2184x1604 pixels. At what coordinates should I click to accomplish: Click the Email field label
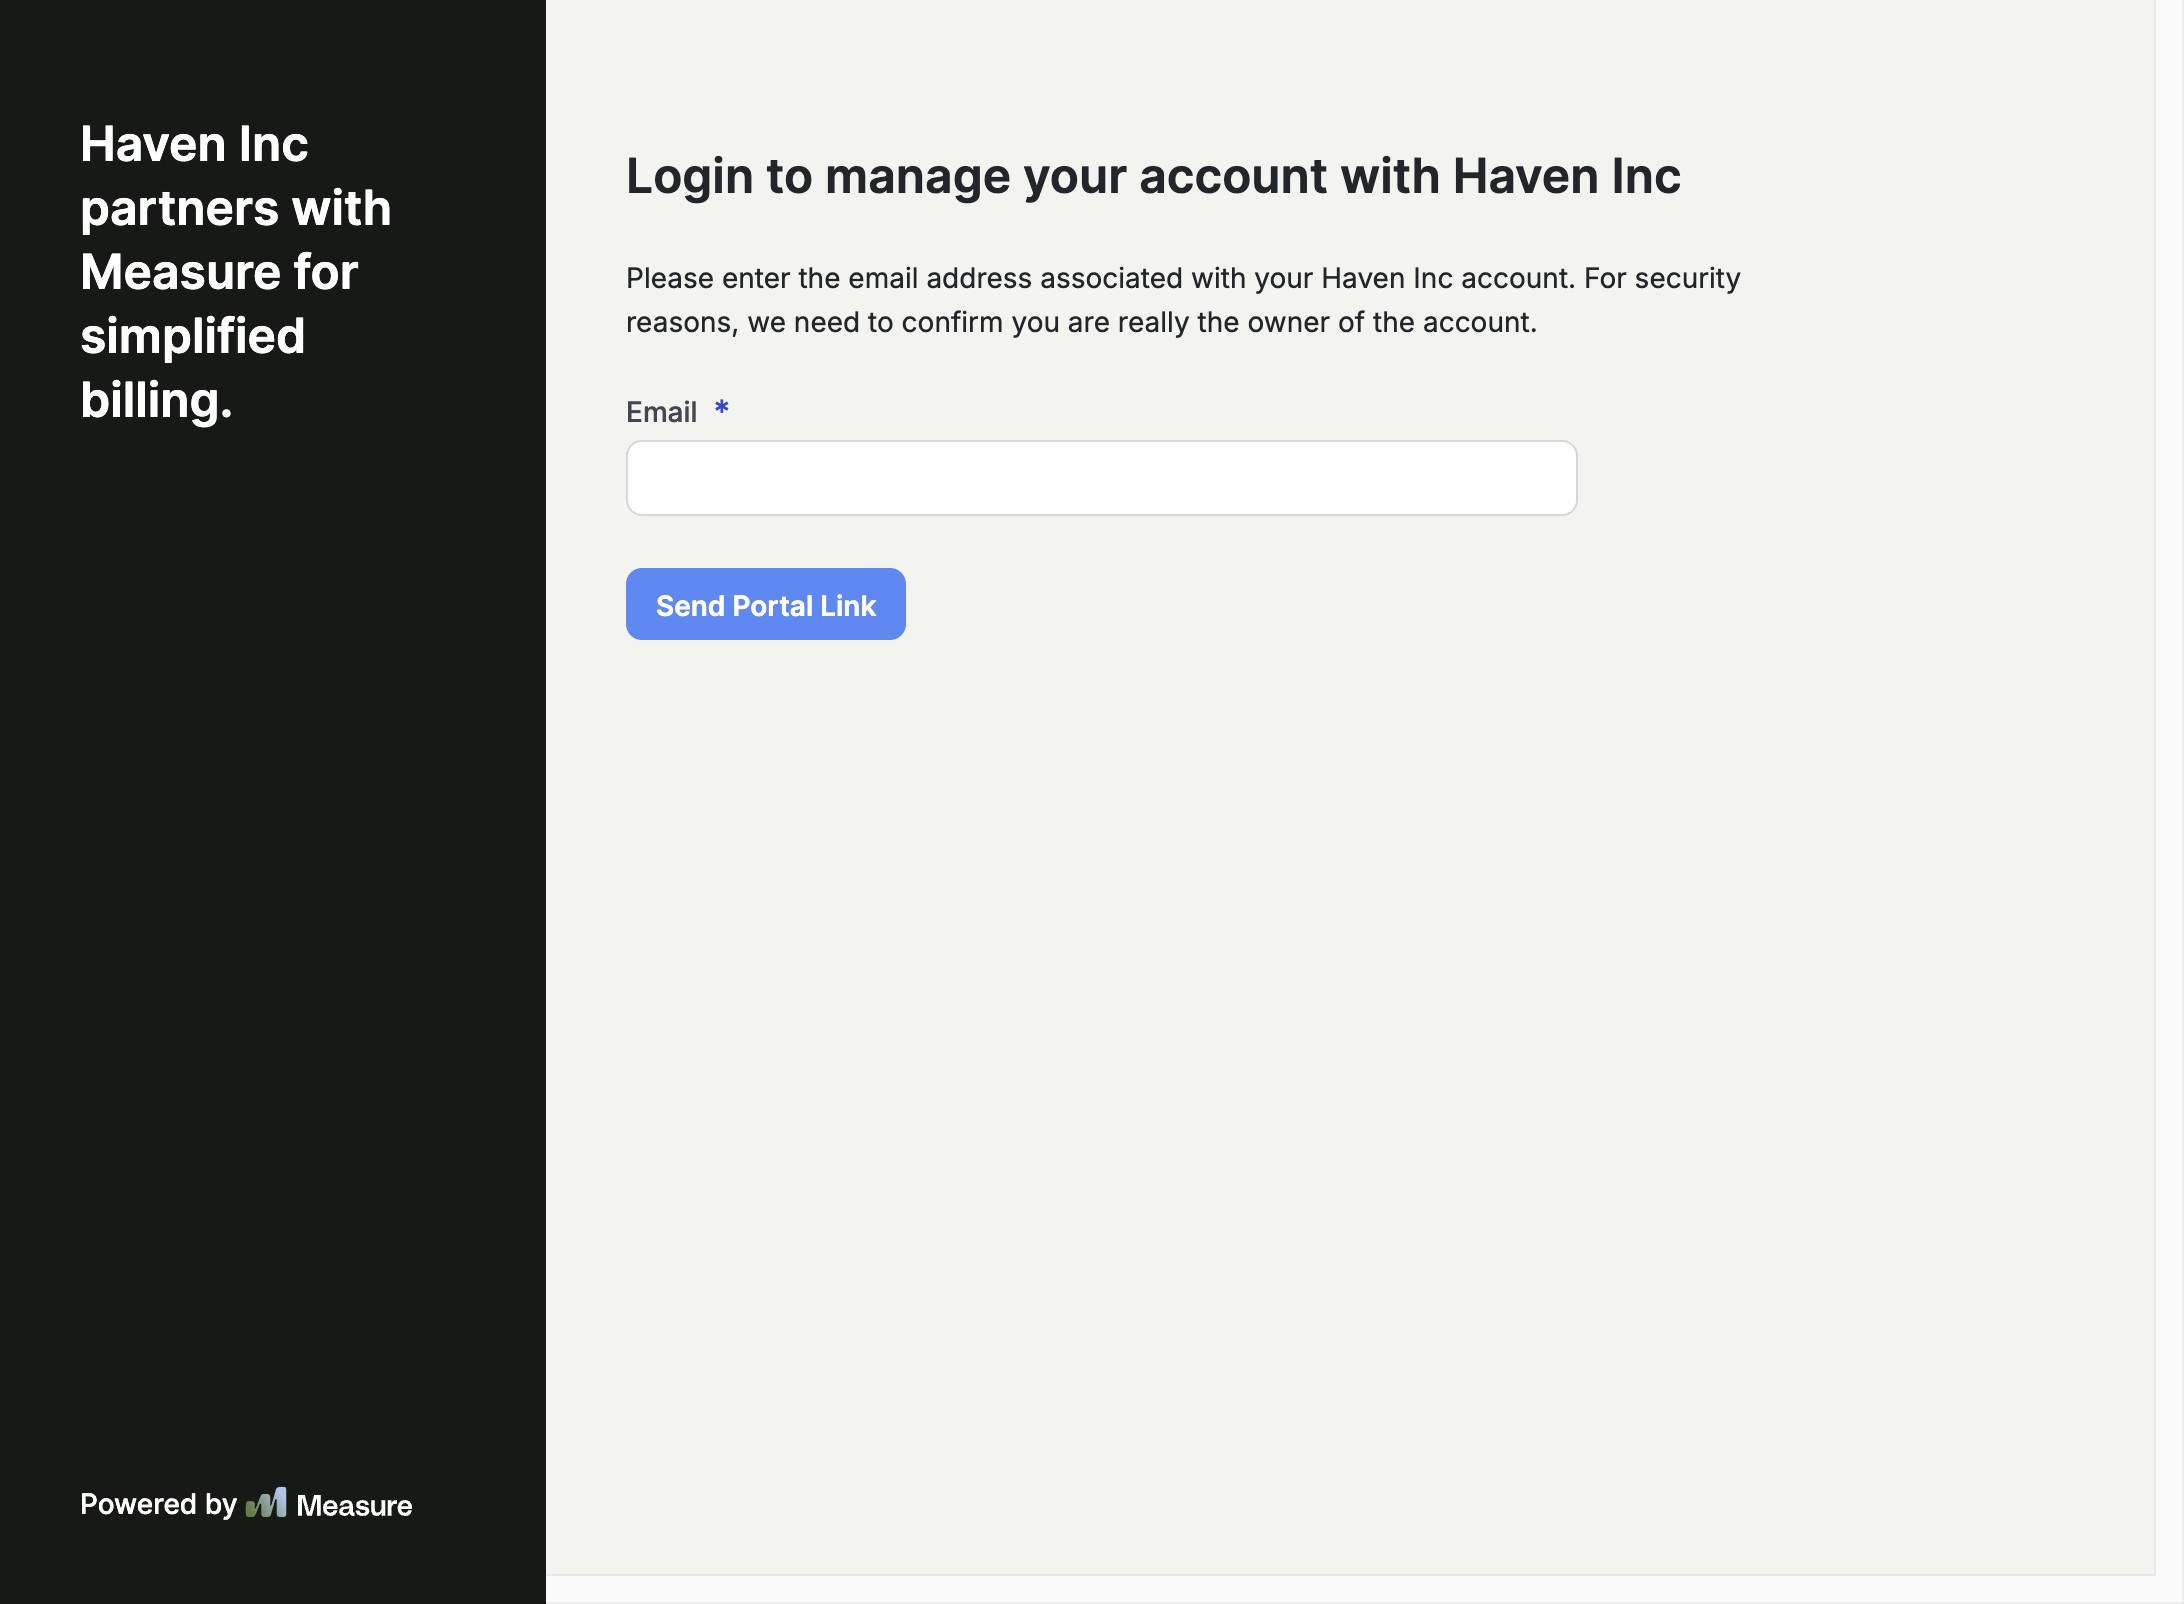click(661, 412)
